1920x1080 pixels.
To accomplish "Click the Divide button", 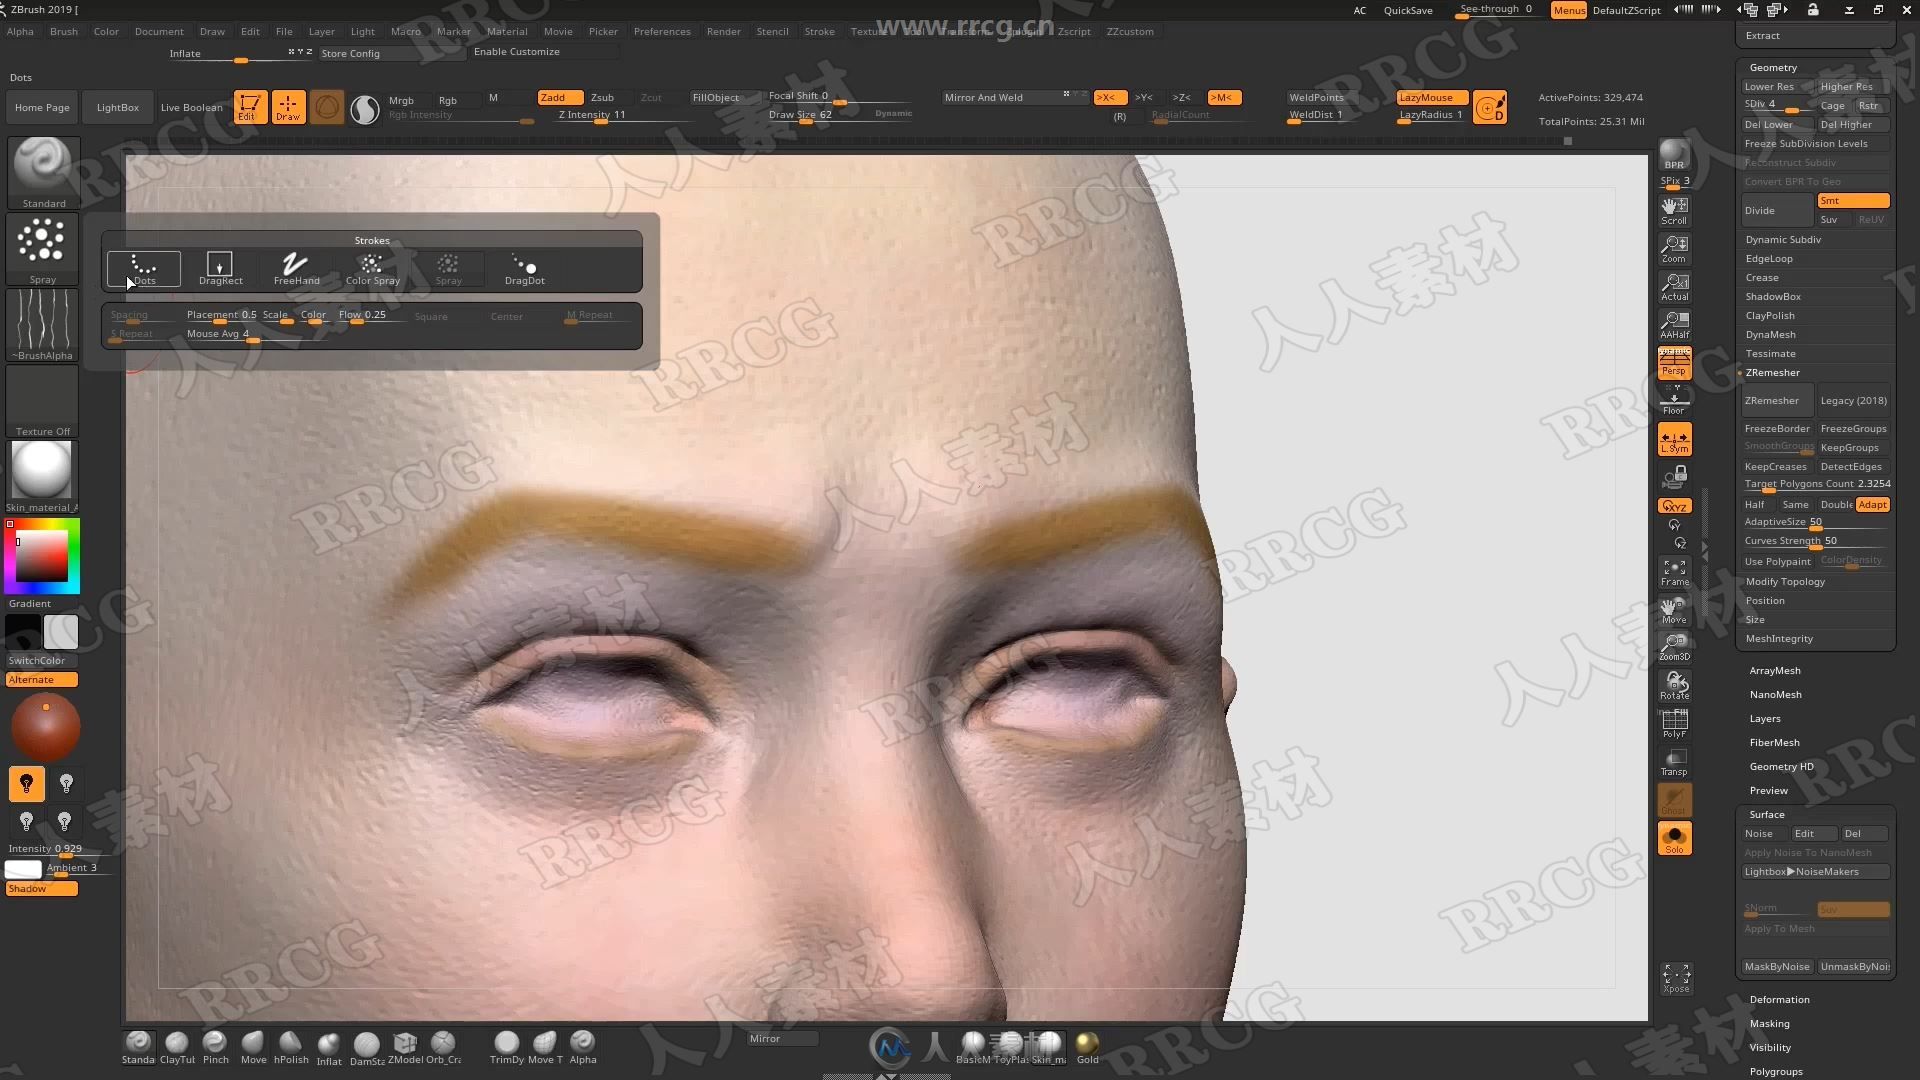I will [x=1776, y=210].
